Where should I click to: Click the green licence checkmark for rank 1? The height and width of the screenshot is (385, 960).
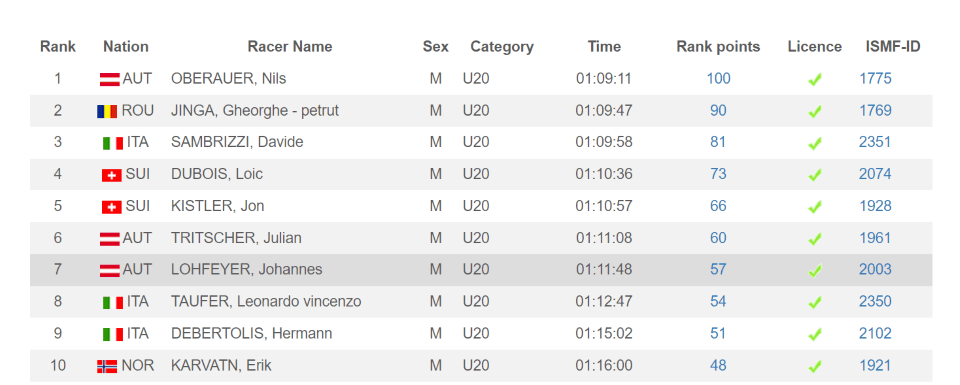click(814, 80)
